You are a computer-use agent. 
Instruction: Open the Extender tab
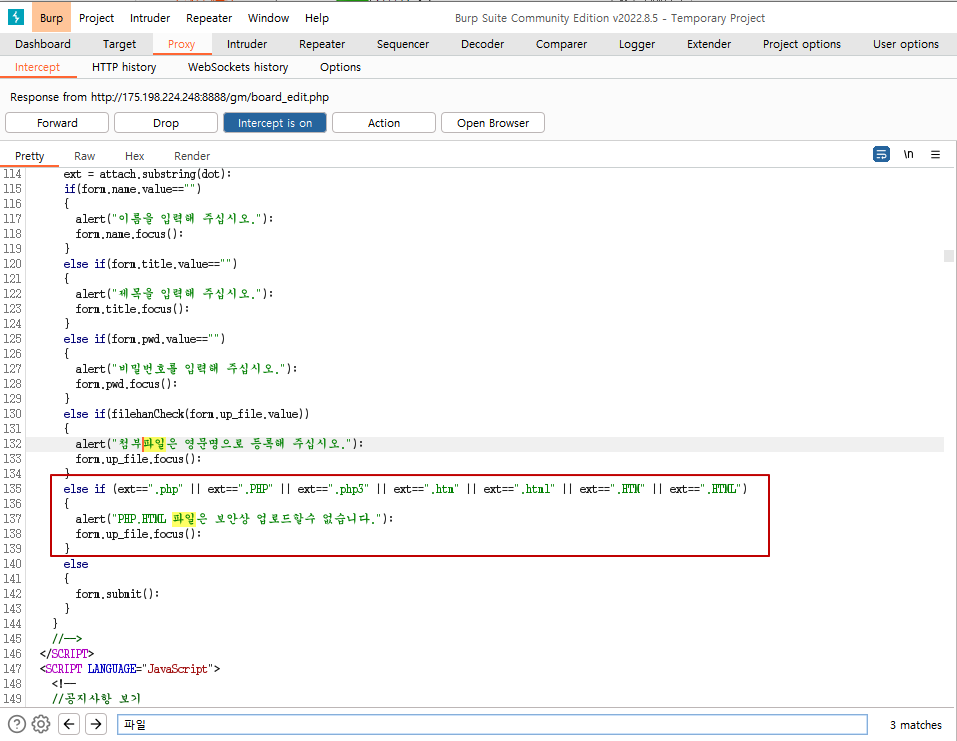click(x=709, y=44)
